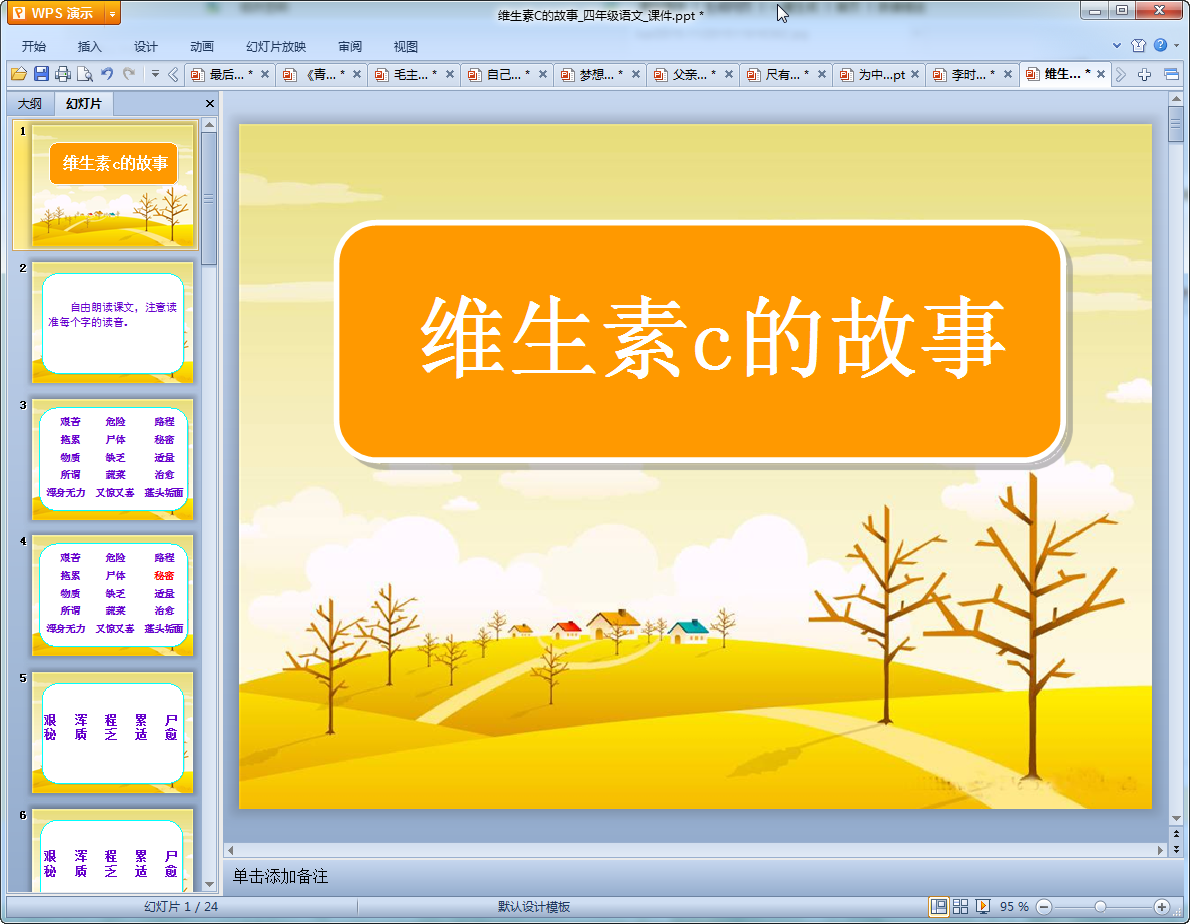Image resolution: width=1190 pixels, height=924 pixels.
Task: Click the skin (shirt) icon
Action: coord(1138,46)
